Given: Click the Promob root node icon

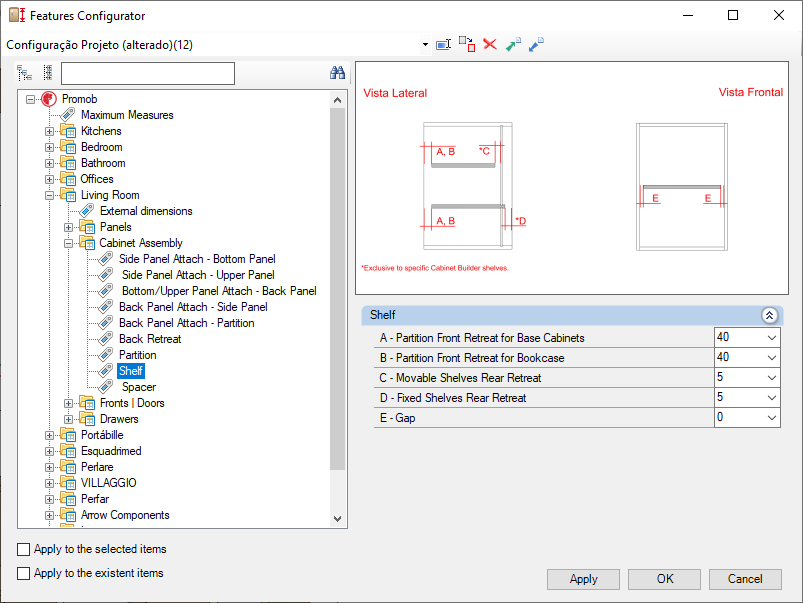Looking at the screenshot, I should (x=49, y=99).
